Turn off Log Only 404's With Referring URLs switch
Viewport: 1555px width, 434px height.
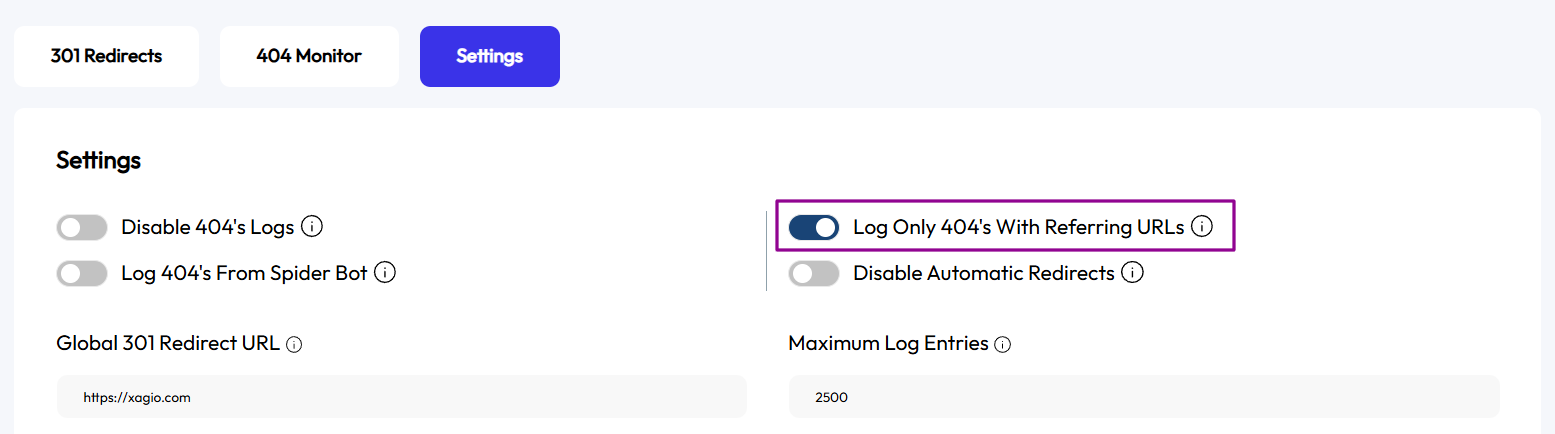pyautogui.click(x=814, y=228)
